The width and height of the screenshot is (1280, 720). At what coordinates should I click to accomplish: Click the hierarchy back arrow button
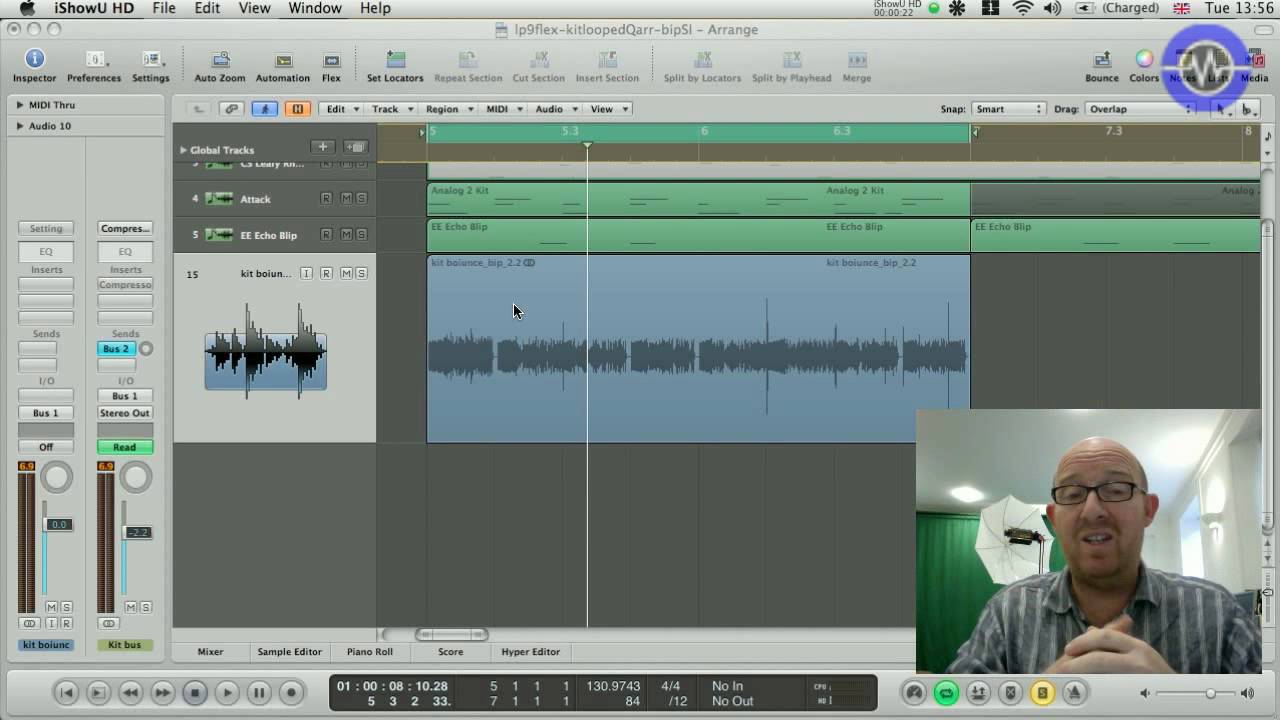tap(198, 109)
